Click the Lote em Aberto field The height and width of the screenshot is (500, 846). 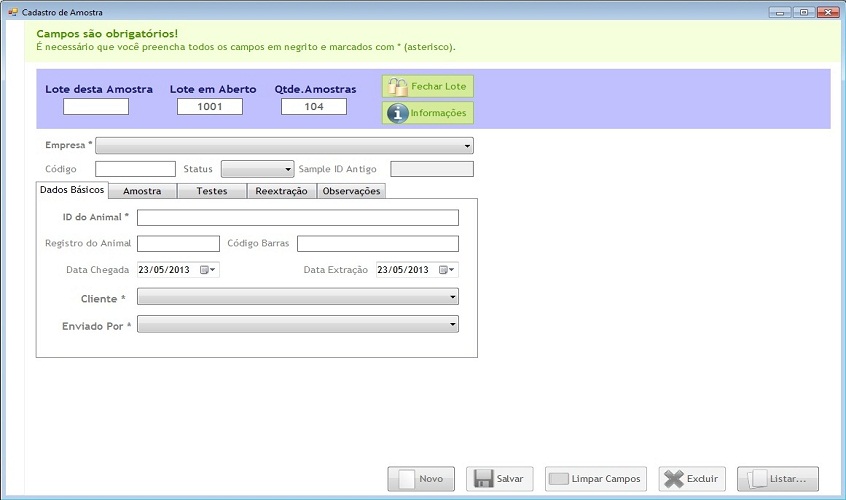click(210, 107)
